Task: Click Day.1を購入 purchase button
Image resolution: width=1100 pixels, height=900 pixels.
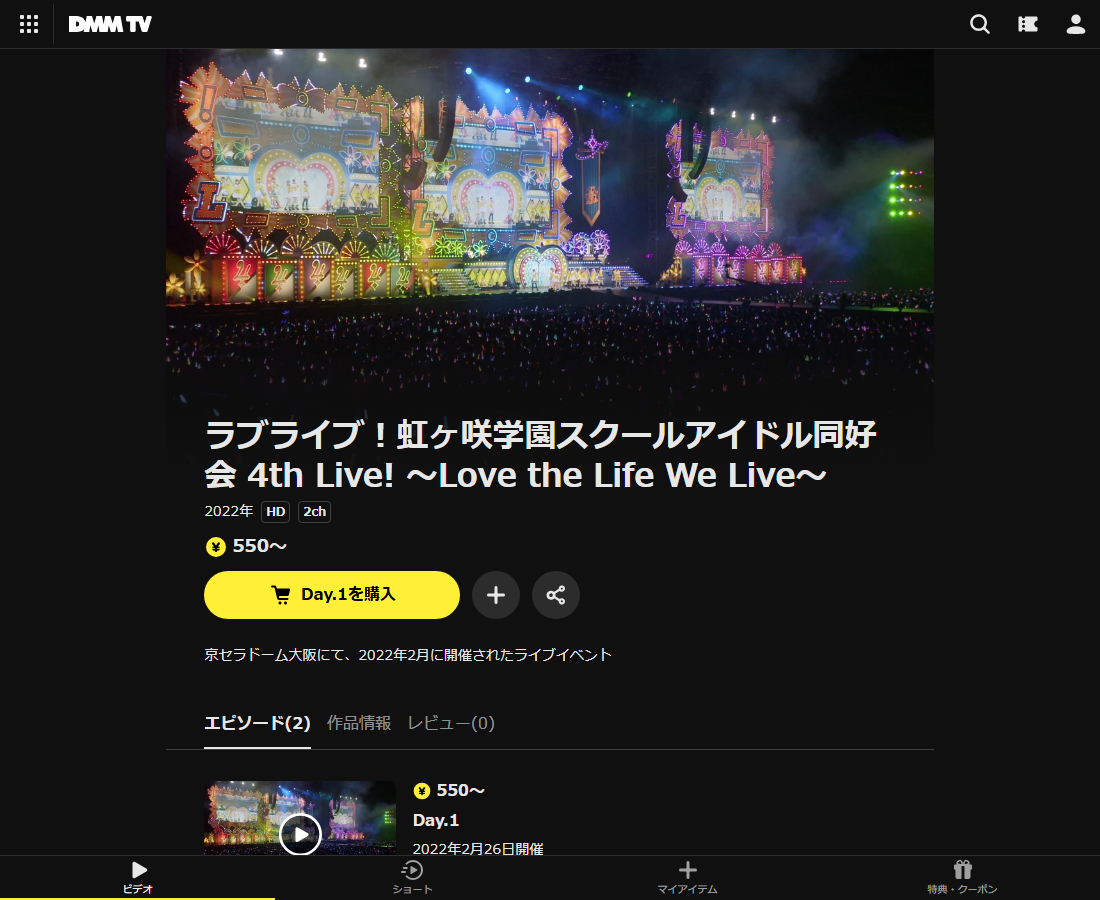Action: tap(332, 595)
